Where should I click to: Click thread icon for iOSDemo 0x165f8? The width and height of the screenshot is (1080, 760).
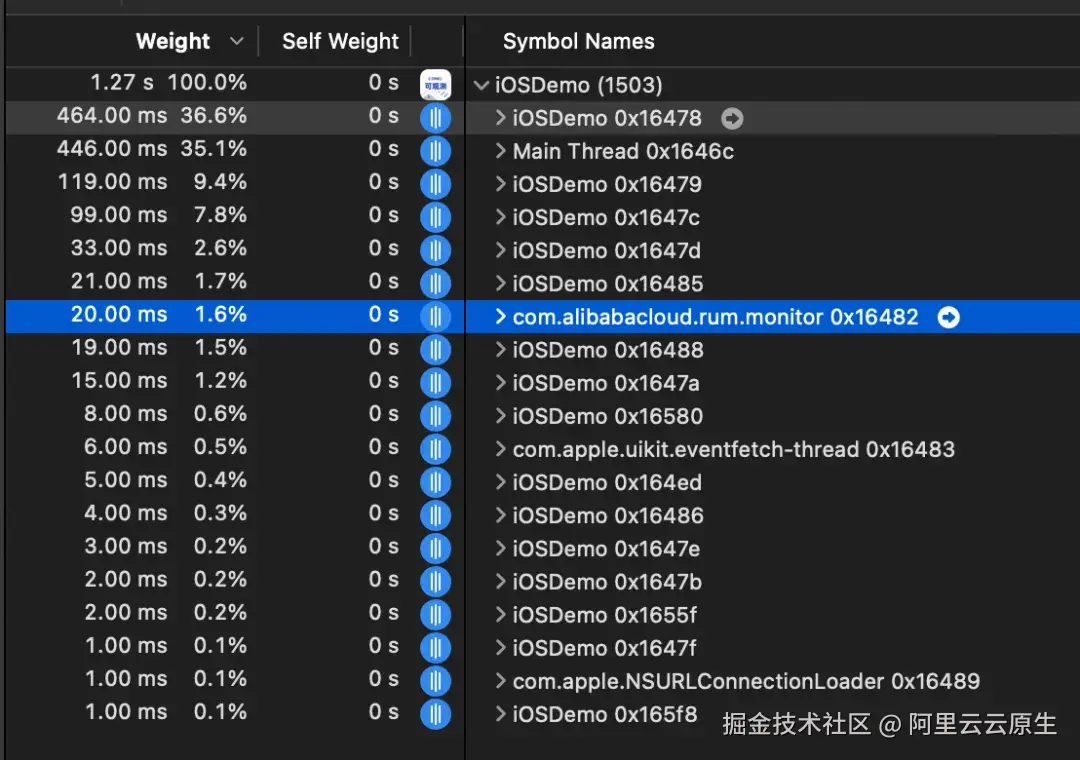click(x=435, y=714)
